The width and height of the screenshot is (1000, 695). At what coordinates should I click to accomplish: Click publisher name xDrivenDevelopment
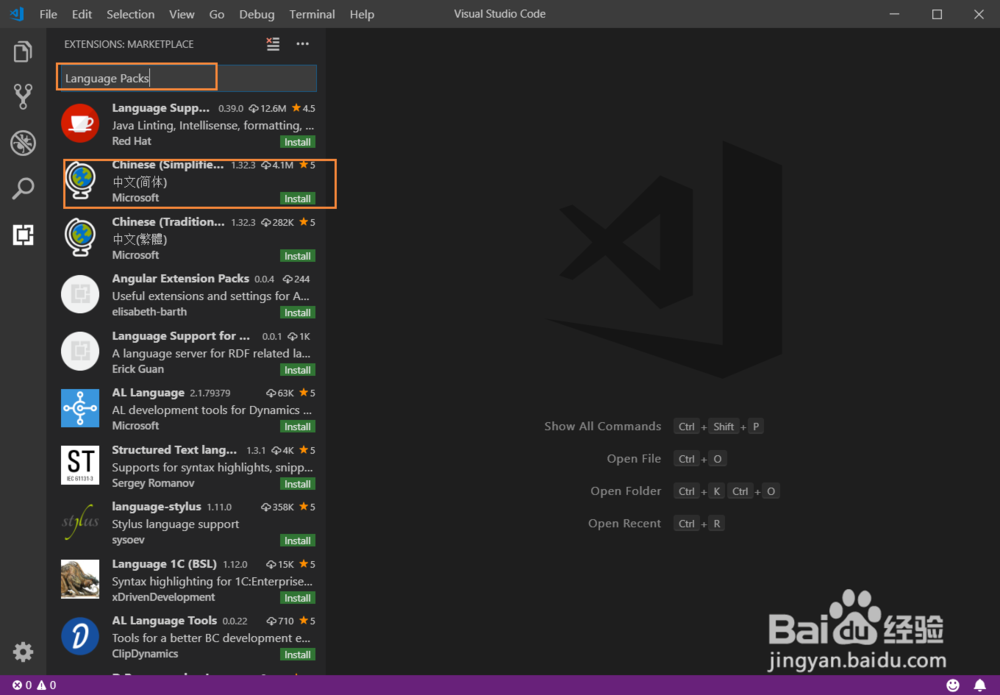163,597
